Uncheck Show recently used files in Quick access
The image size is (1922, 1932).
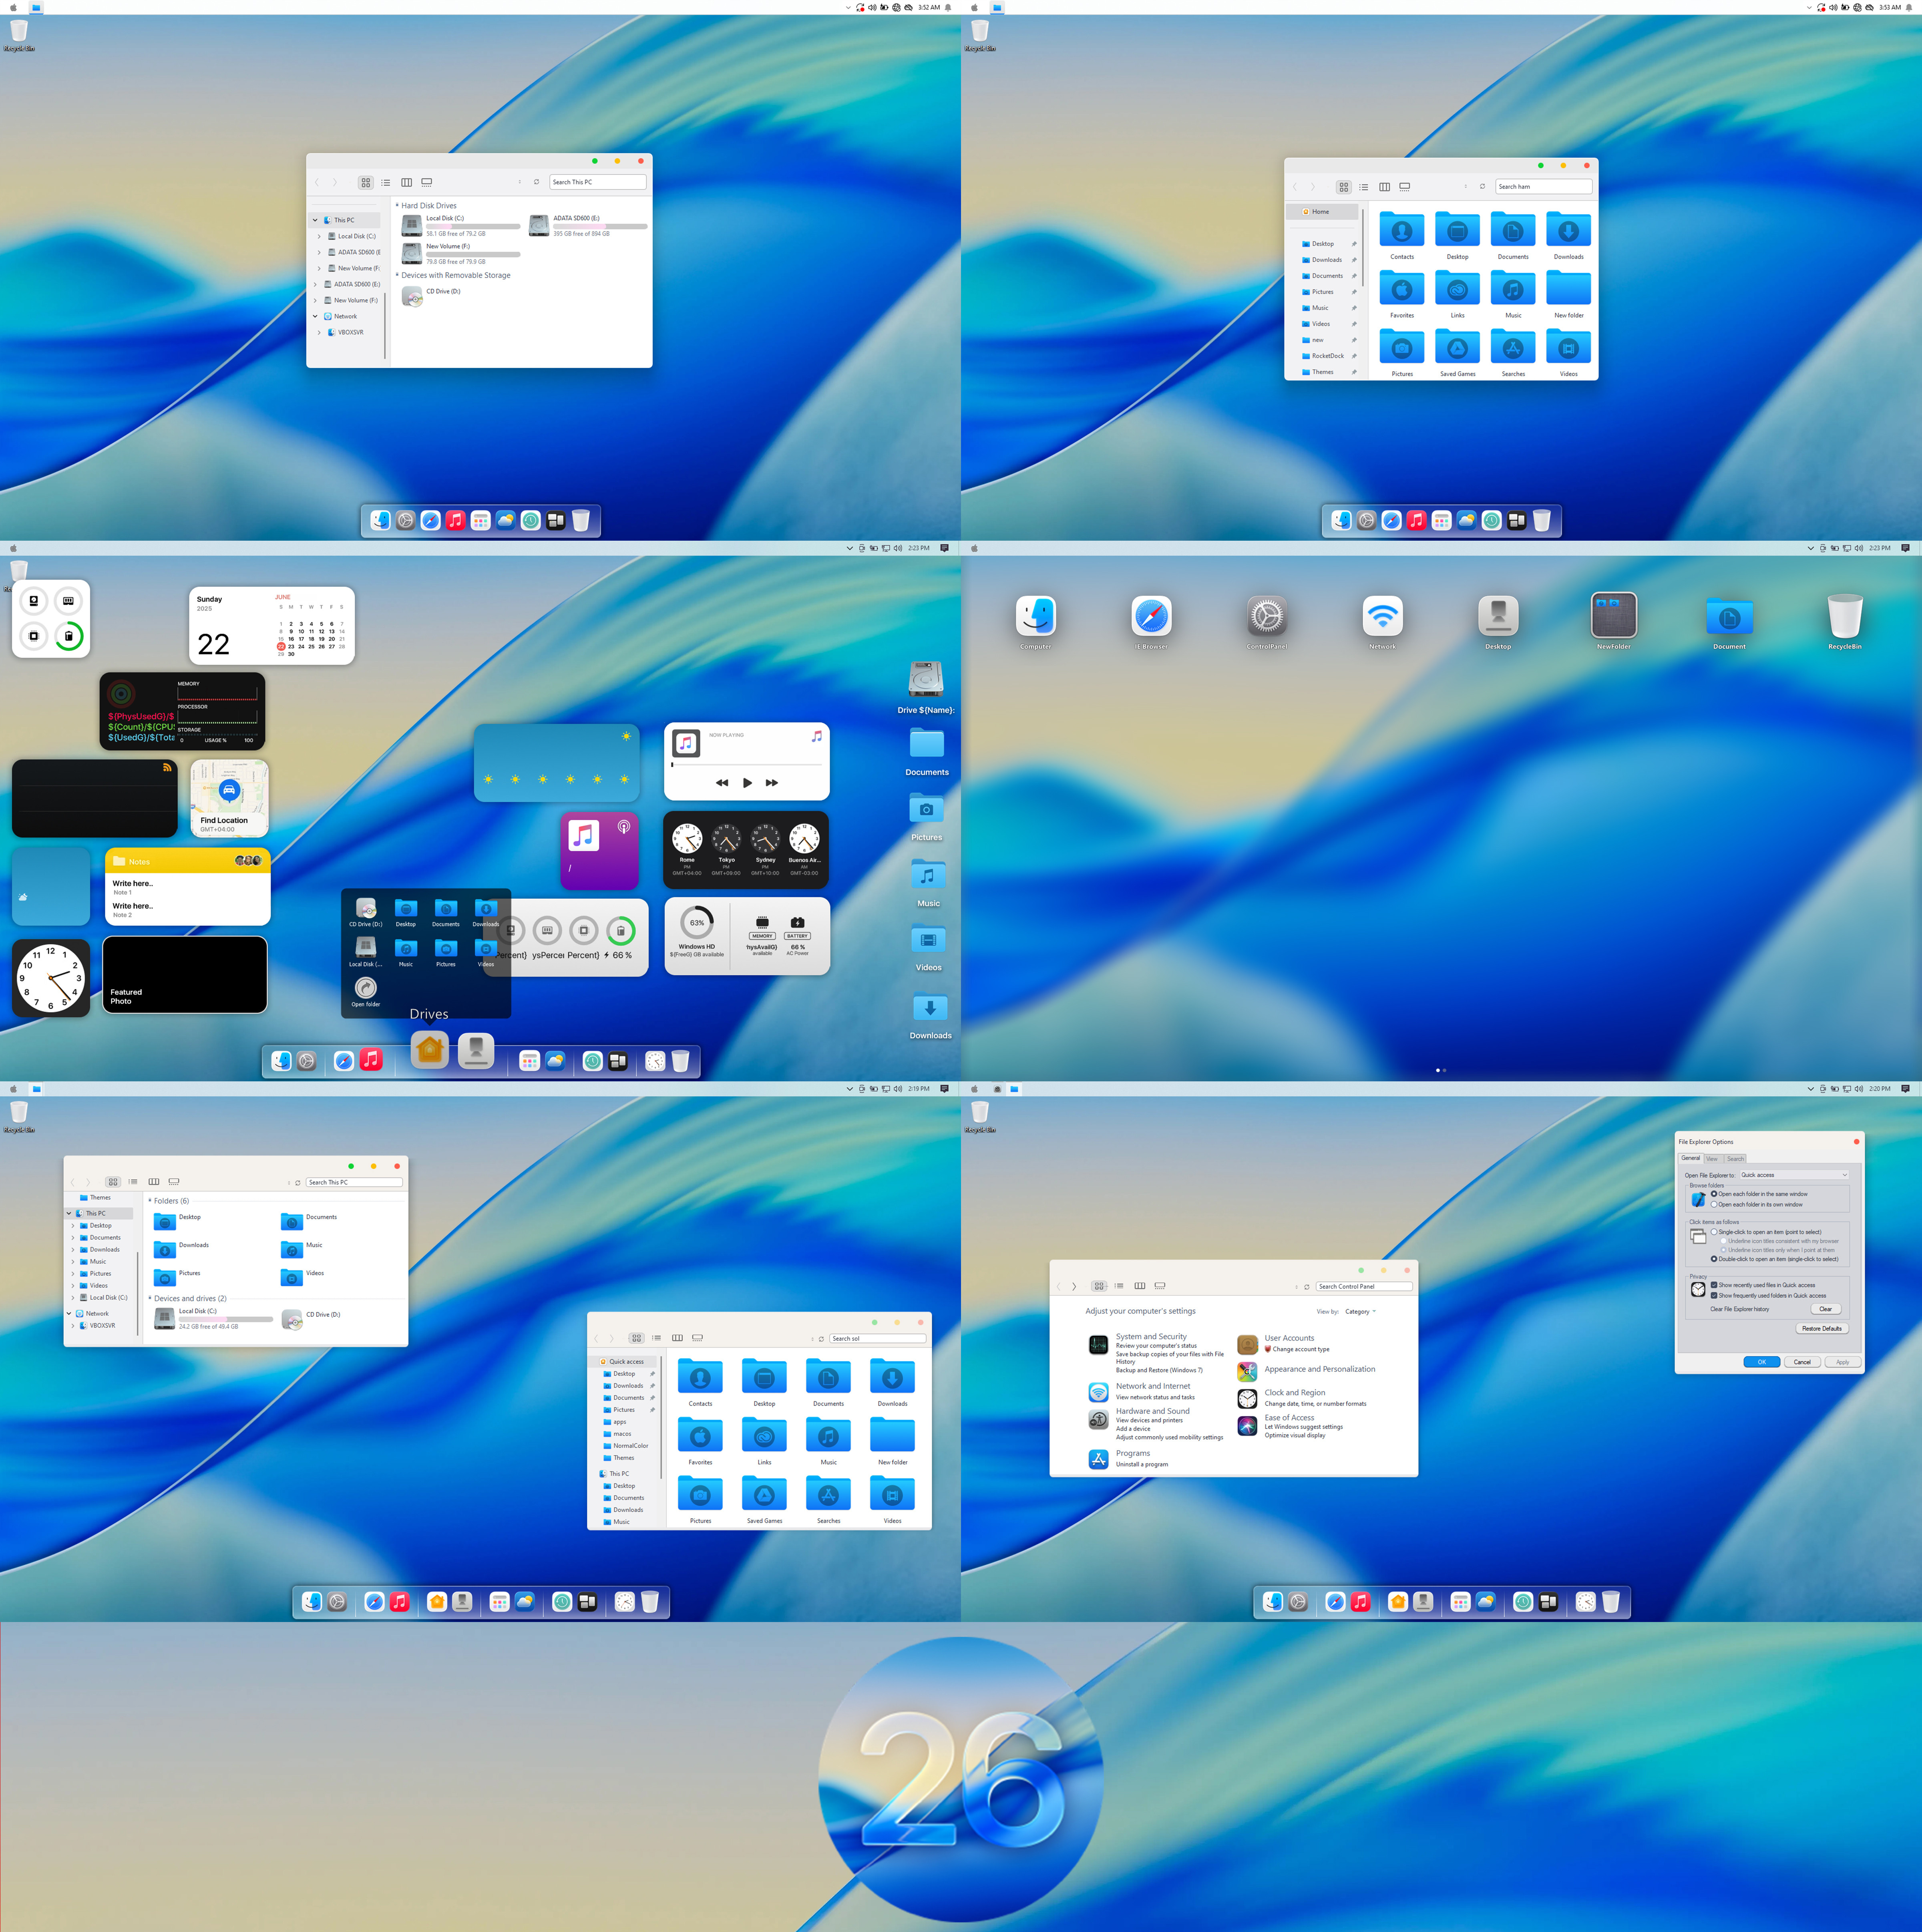(x=1714, y=1285)
